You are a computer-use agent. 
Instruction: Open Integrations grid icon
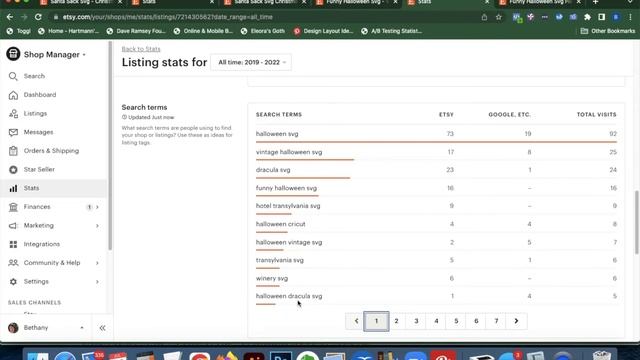(13, 244)
